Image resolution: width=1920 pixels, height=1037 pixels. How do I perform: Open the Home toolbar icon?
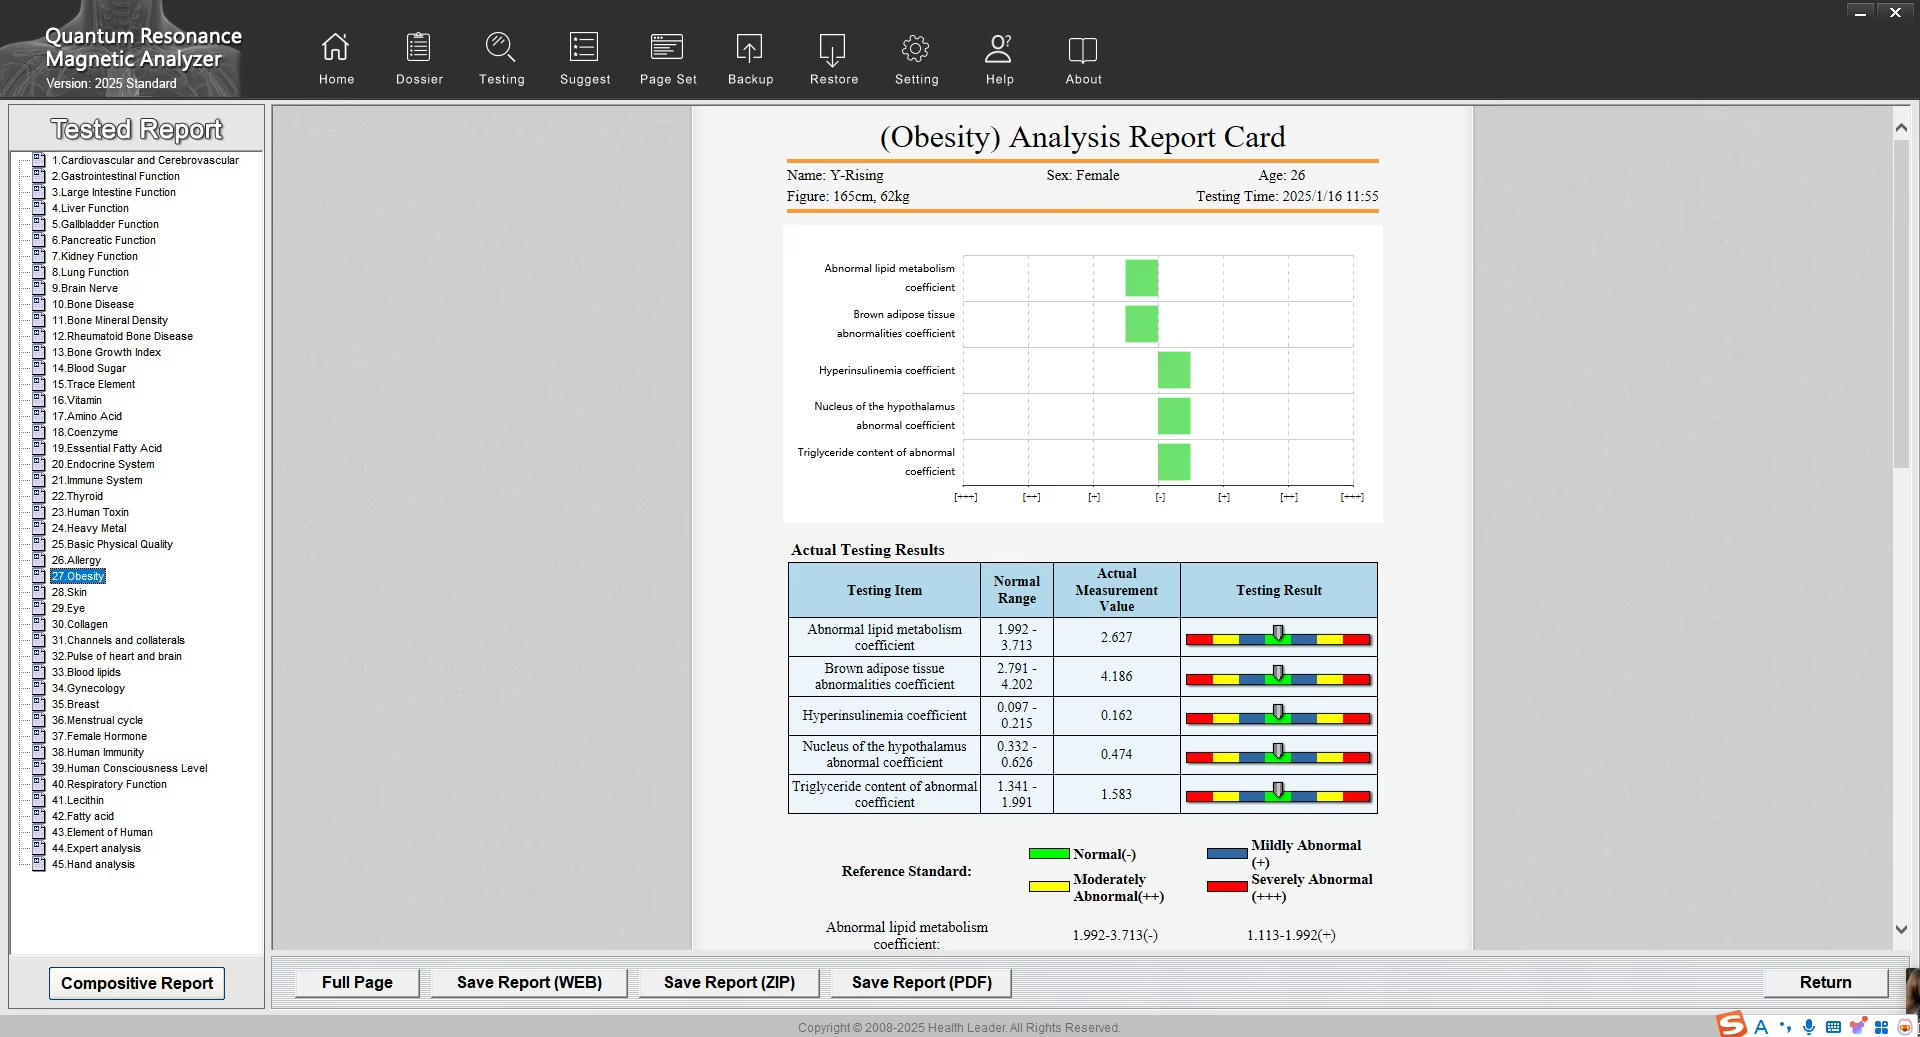coord(336,47)
